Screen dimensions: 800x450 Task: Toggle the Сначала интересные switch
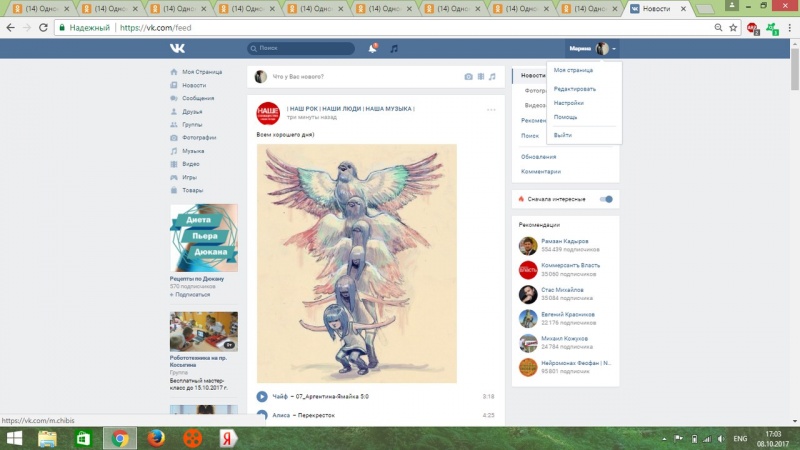click(x=606, y=199)
